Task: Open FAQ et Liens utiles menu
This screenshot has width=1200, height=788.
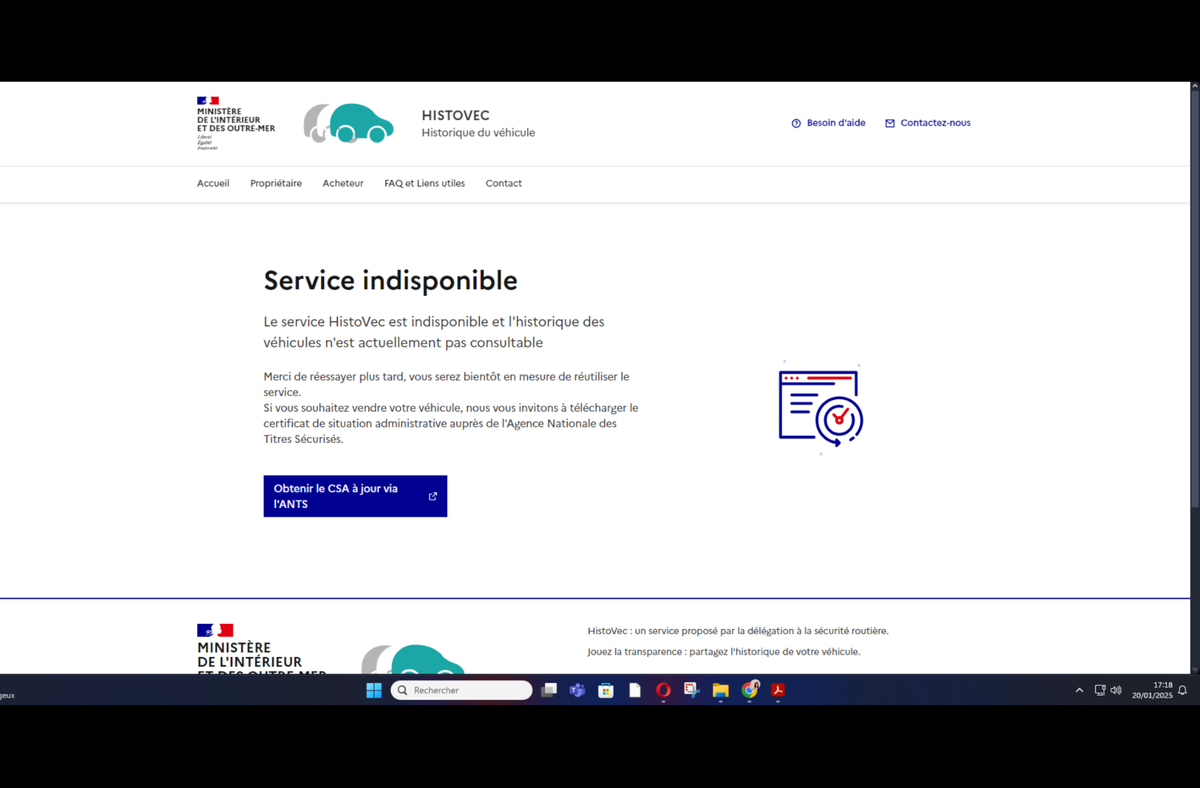Action: (425, 183)
